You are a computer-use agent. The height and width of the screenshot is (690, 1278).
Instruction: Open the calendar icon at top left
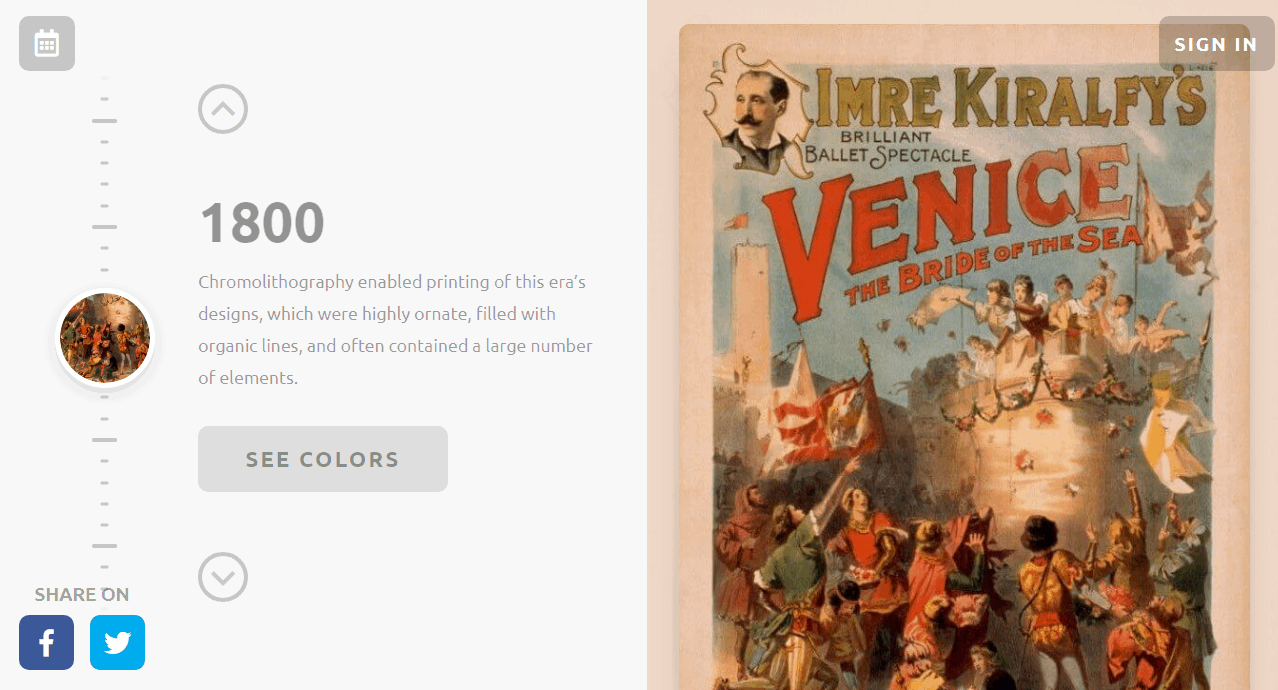tap(47, 44)
